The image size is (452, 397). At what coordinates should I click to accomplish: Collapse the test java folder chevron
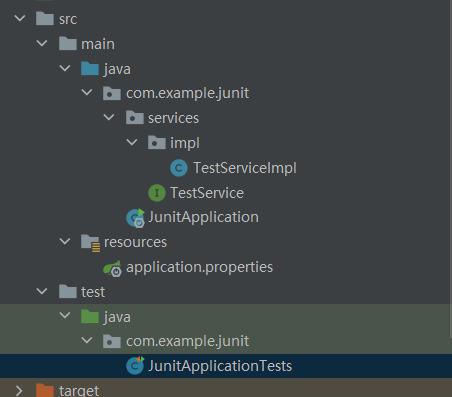point(65,316)
